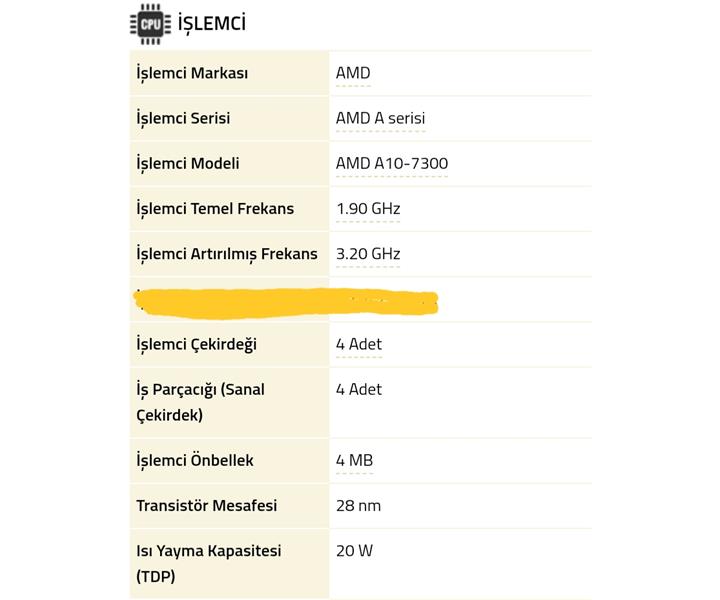The image size is (720, 600).
Task: Open the AMD brand link
Action: pyautogui.click(x=353, y=73)
